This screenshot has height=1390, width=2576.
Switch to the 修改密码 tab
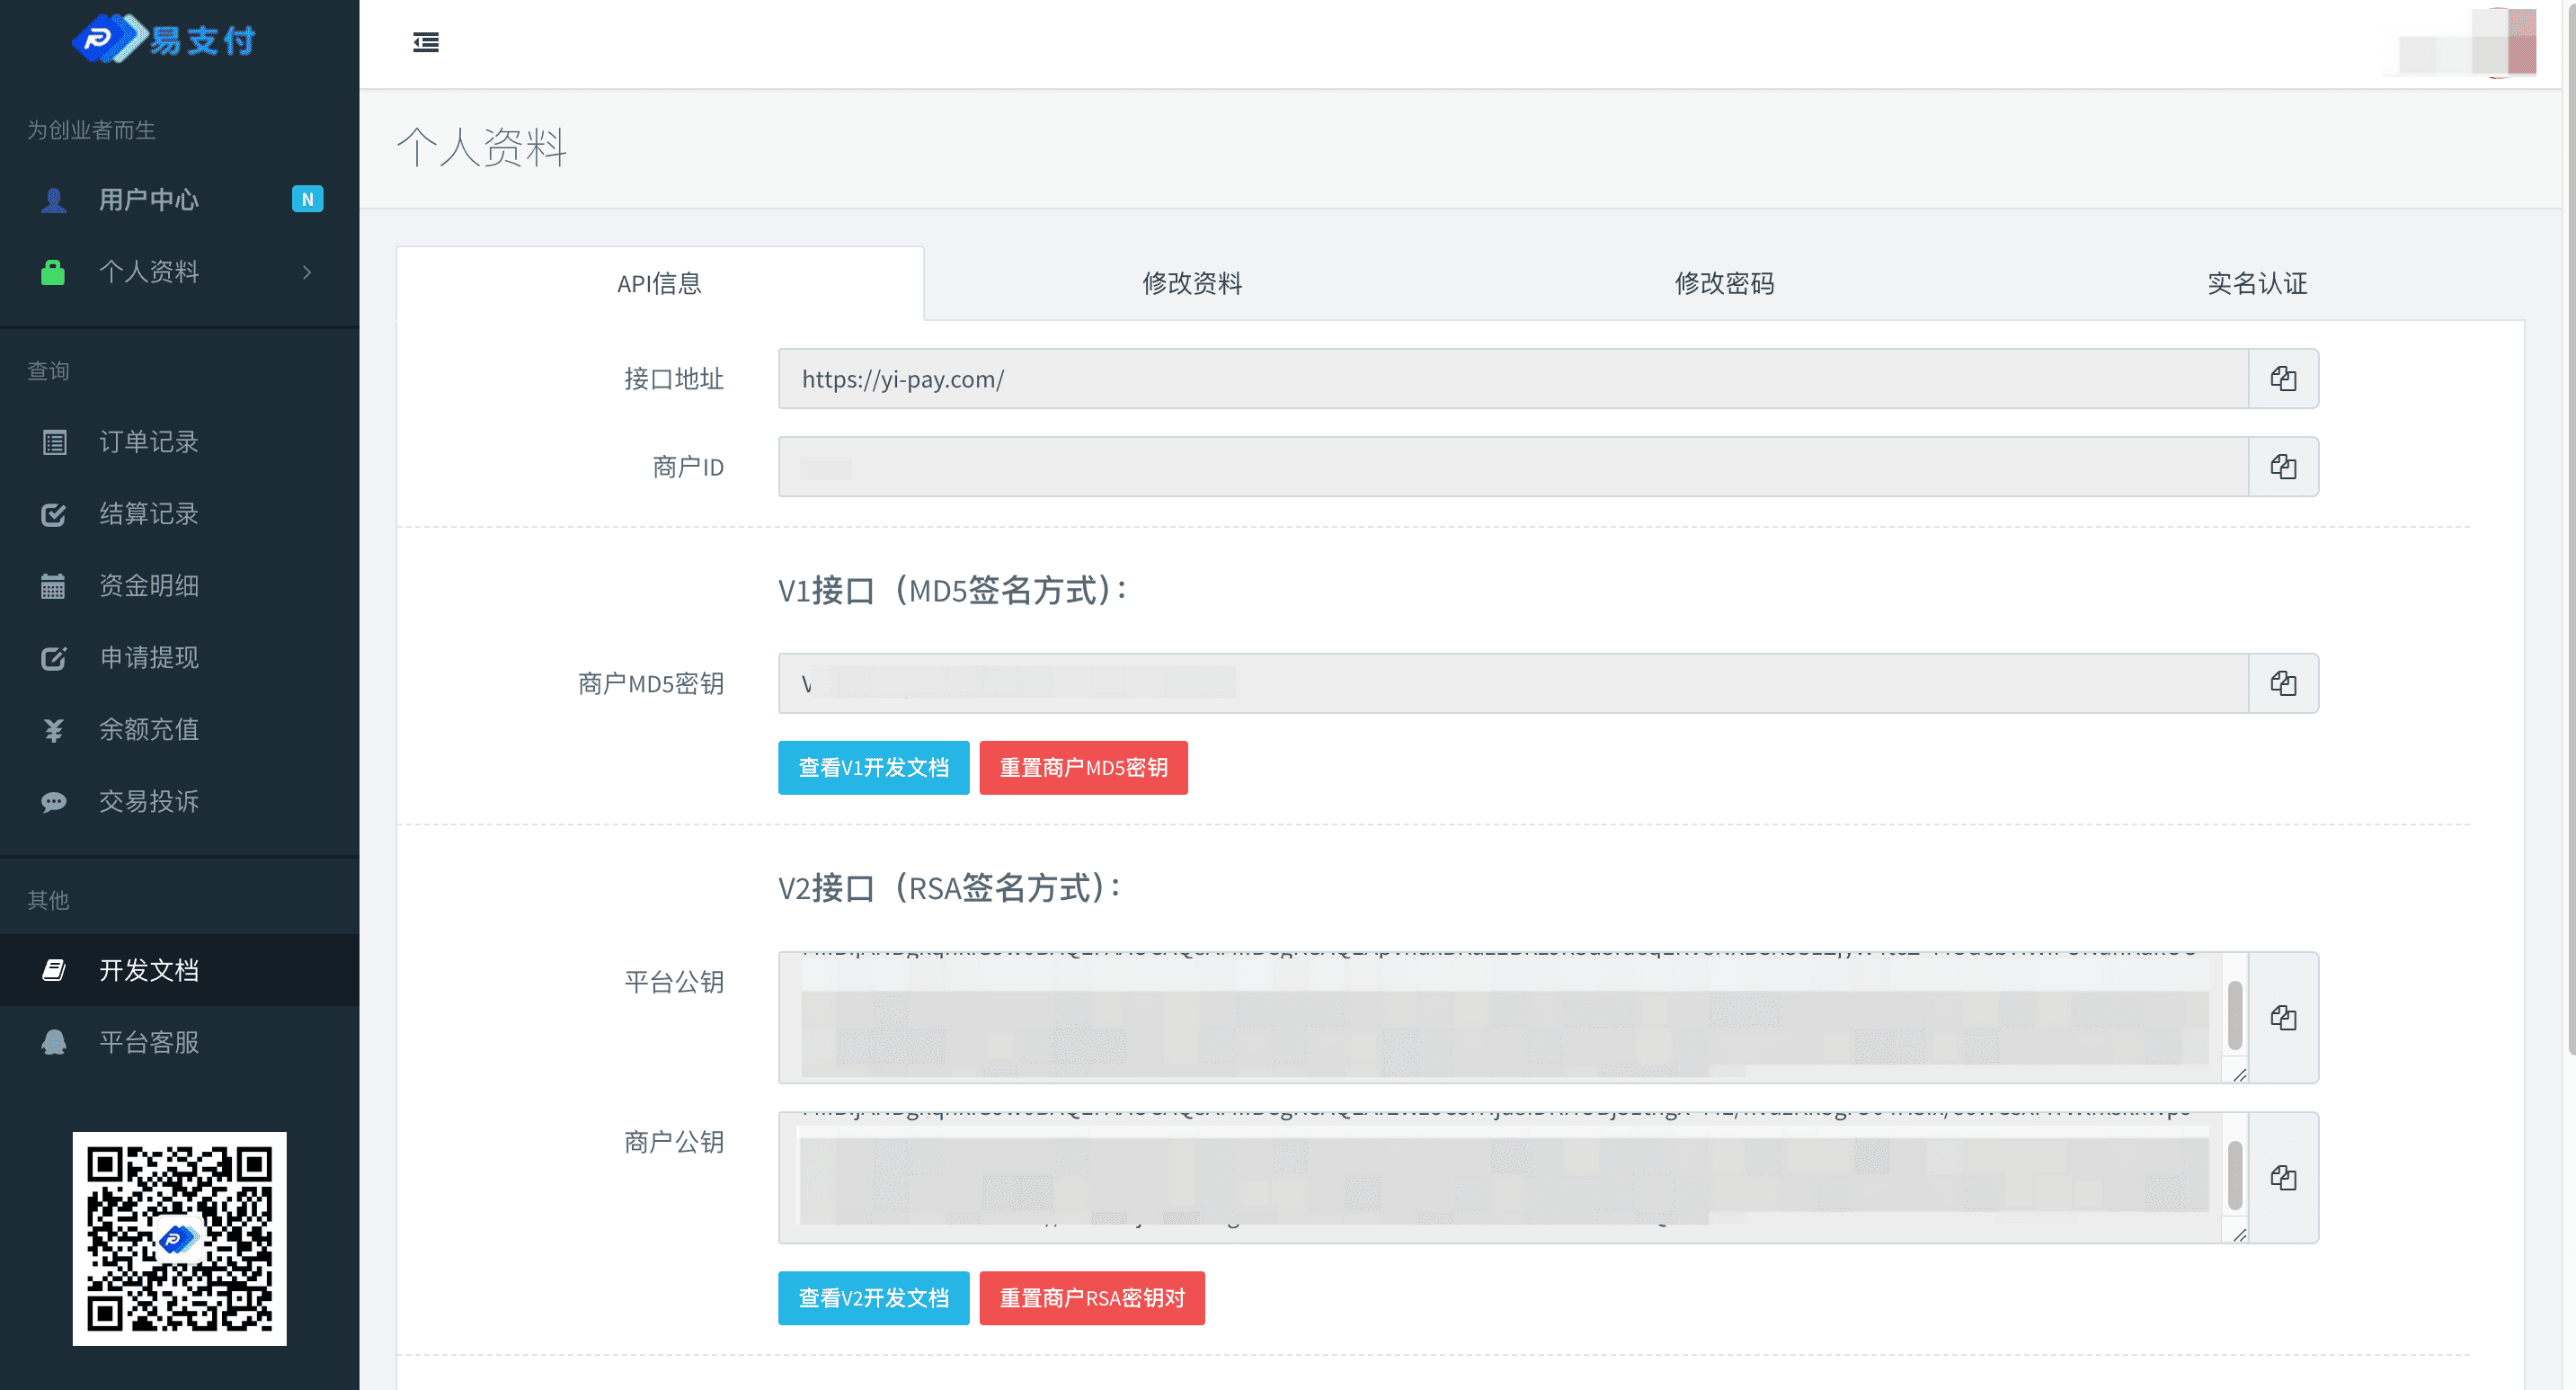[1725, 283]
